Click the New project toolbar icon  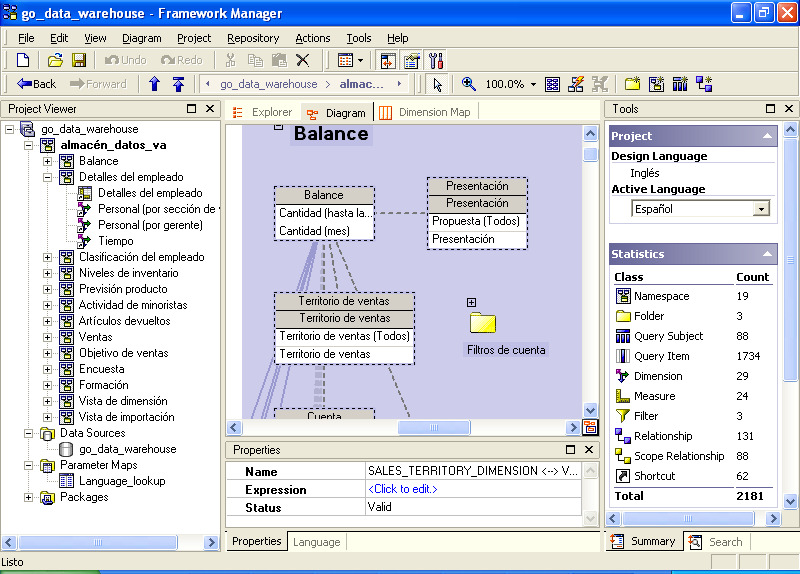click(x=23, y=60)
